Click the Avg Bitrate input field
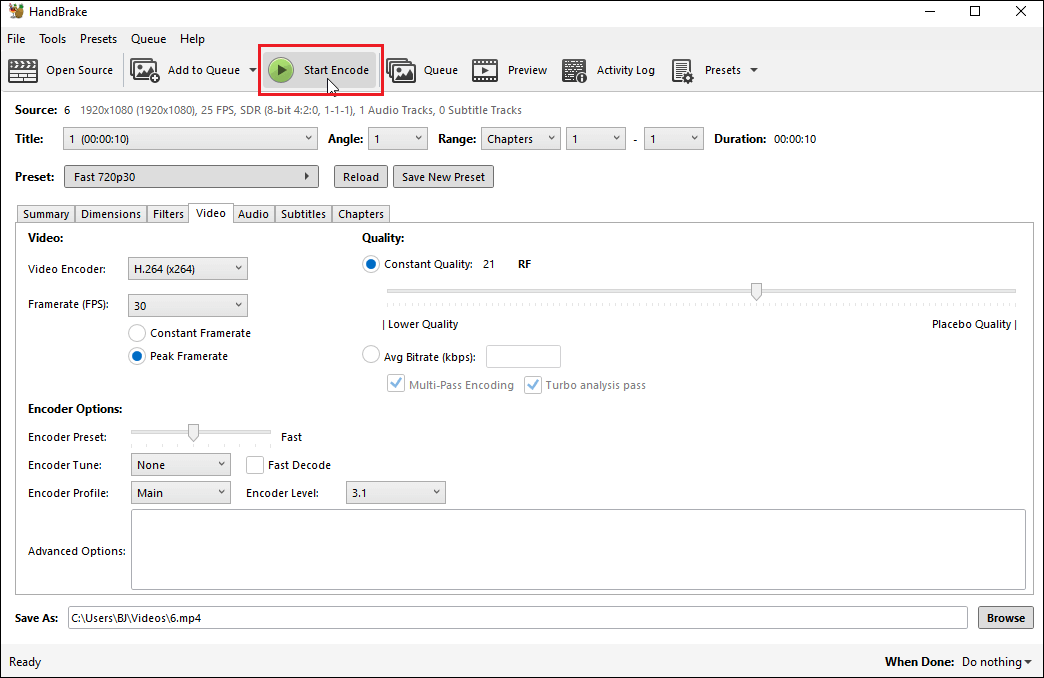 pyautogui.click(x=523, y=356)
